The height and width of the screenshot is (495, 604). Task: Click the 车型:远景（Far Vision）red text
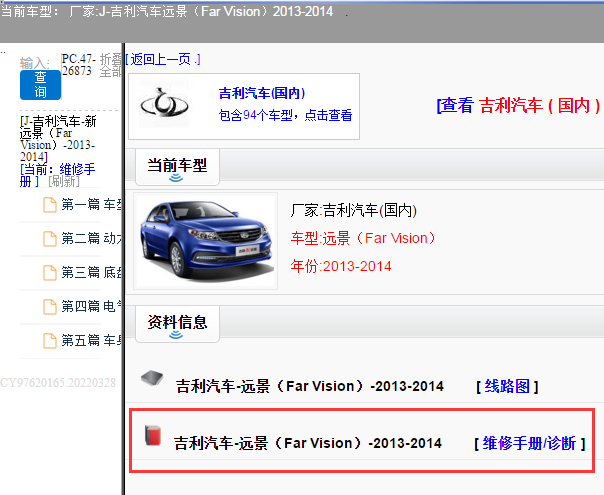[x=363, y=238]
